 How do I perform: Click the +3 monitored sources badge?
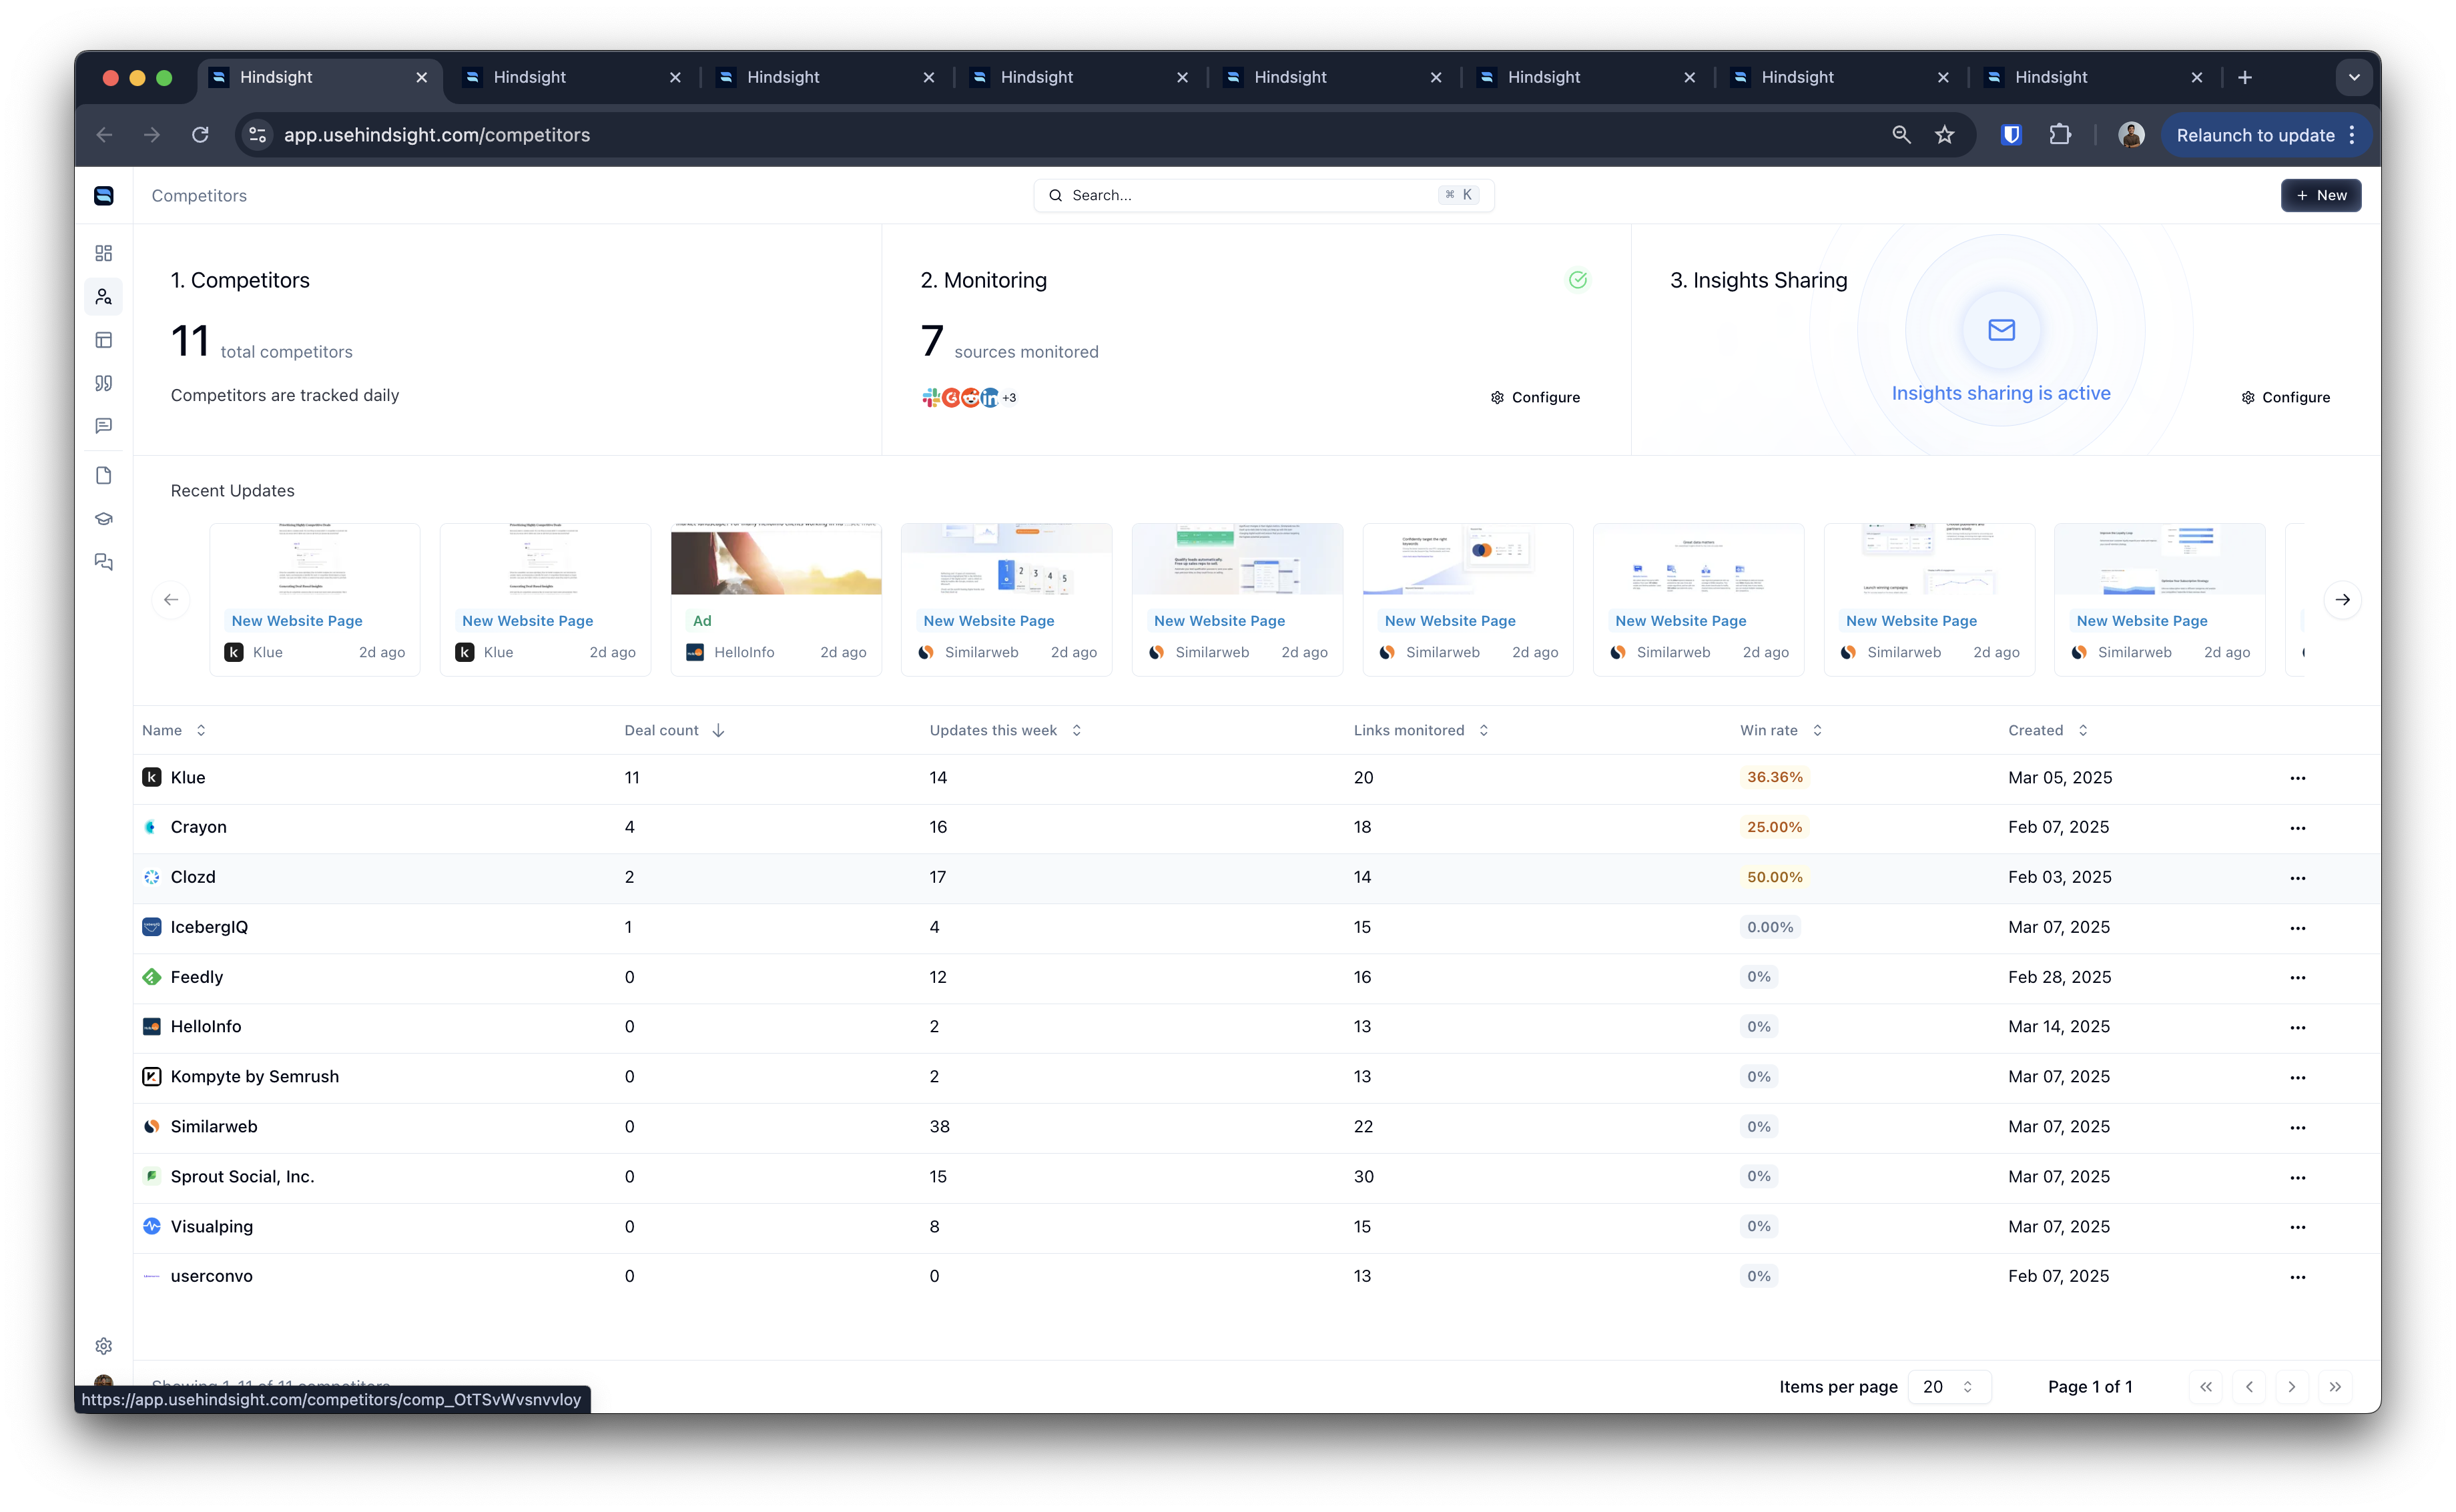[x=1009, y=398]
